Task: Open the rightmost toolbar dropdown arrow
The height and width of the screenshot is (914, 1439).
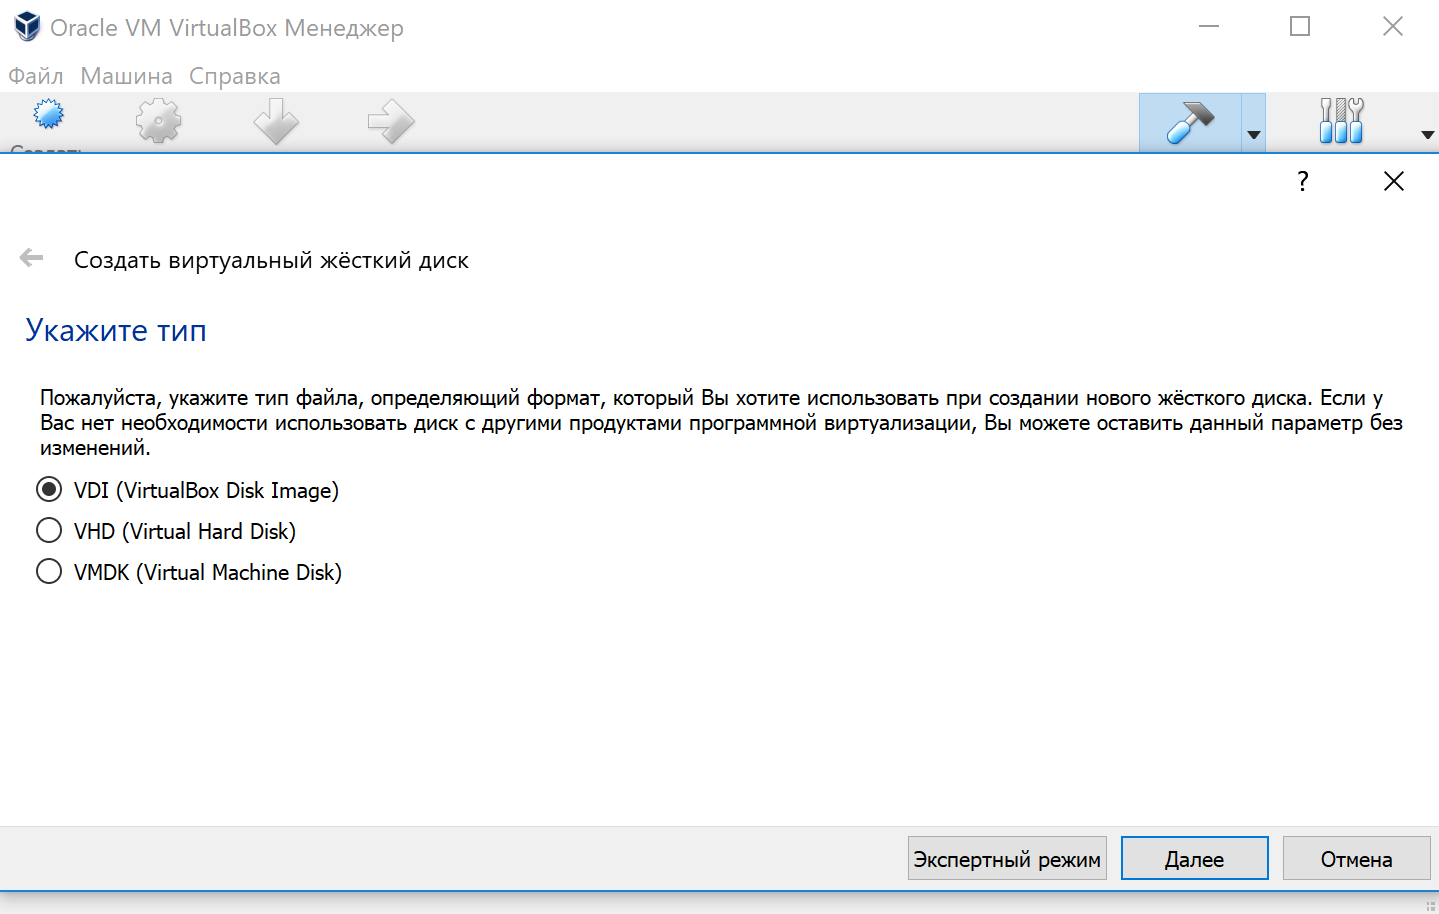Action: 1425,131
